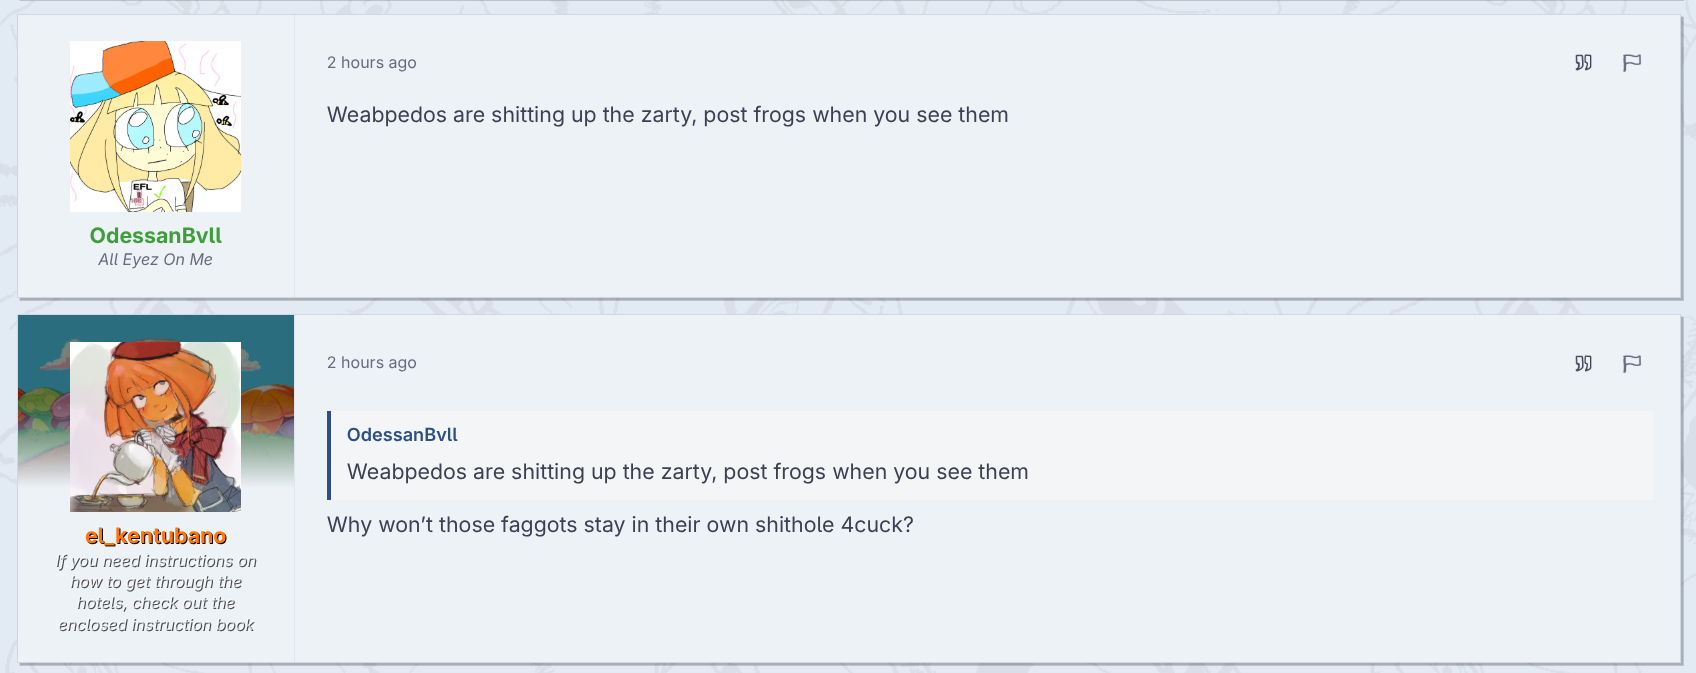Open el_kentubano's orange-haired avatar image
Screen dimensions: 1696x673
(155, 426)
